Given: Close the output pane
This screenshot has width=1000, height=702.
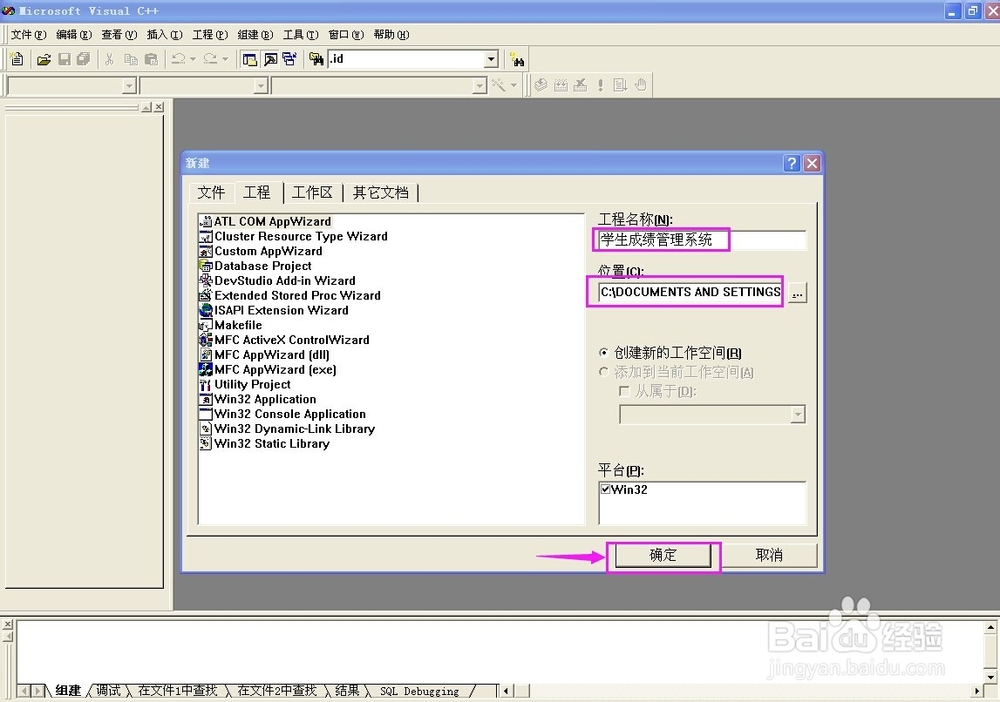Looking at the screenshot, I should (x=8, y=624).
